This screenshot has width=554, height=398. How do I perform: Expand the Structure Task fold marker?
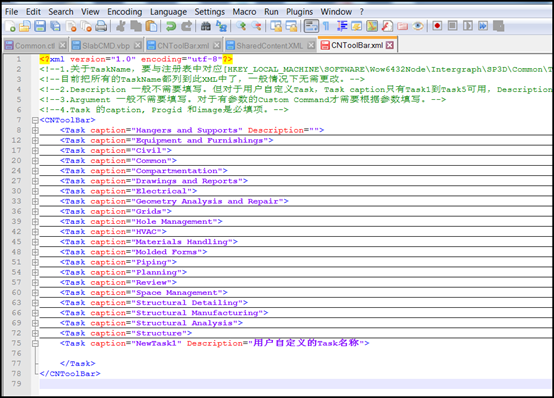(x=35, y=333)
